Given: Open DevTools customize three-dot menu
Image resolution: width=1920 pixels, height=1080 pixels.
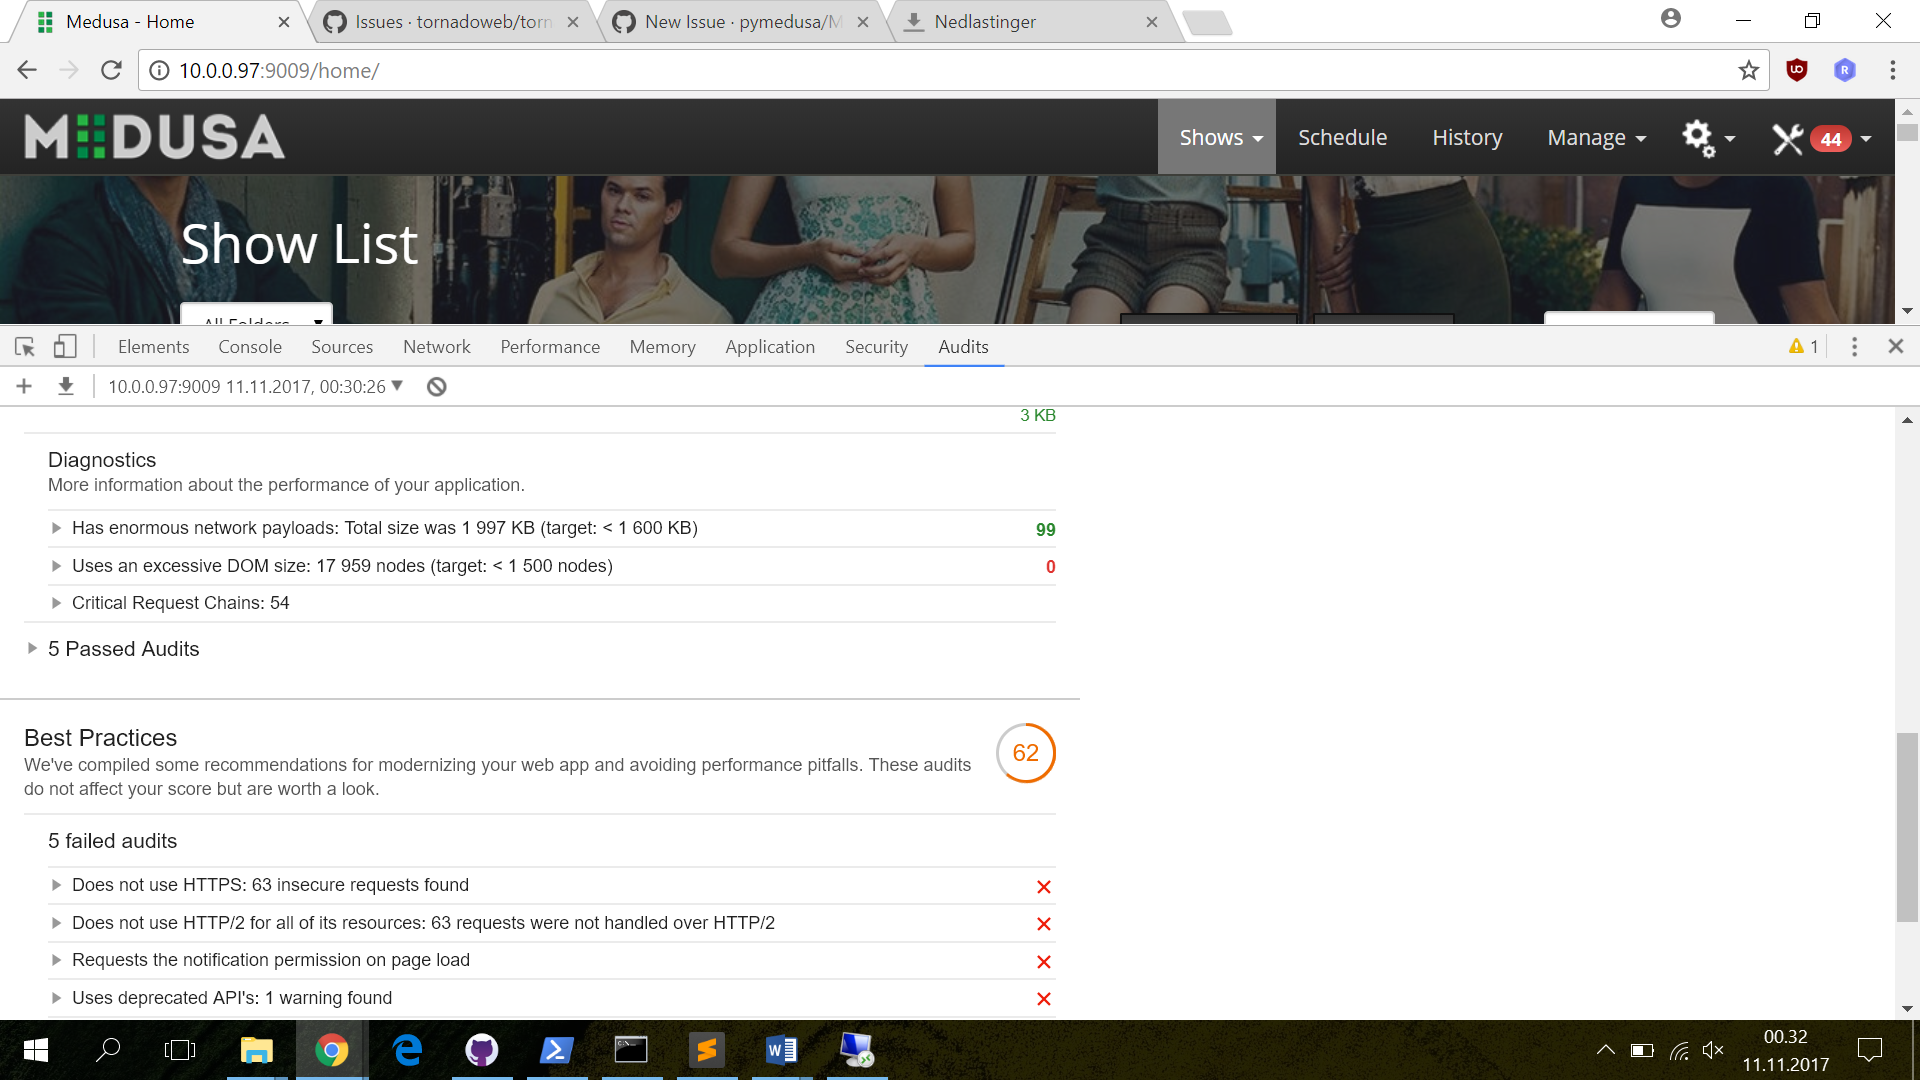Looking at the screenshot, I should coord(1854,346).
